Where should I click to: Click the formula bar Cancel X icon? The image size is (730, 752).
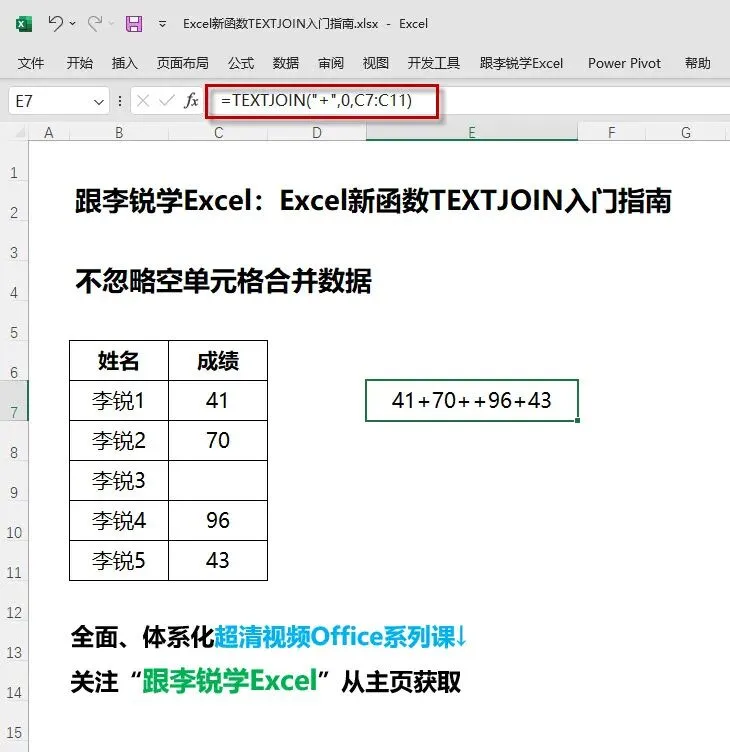click(143, 101)
